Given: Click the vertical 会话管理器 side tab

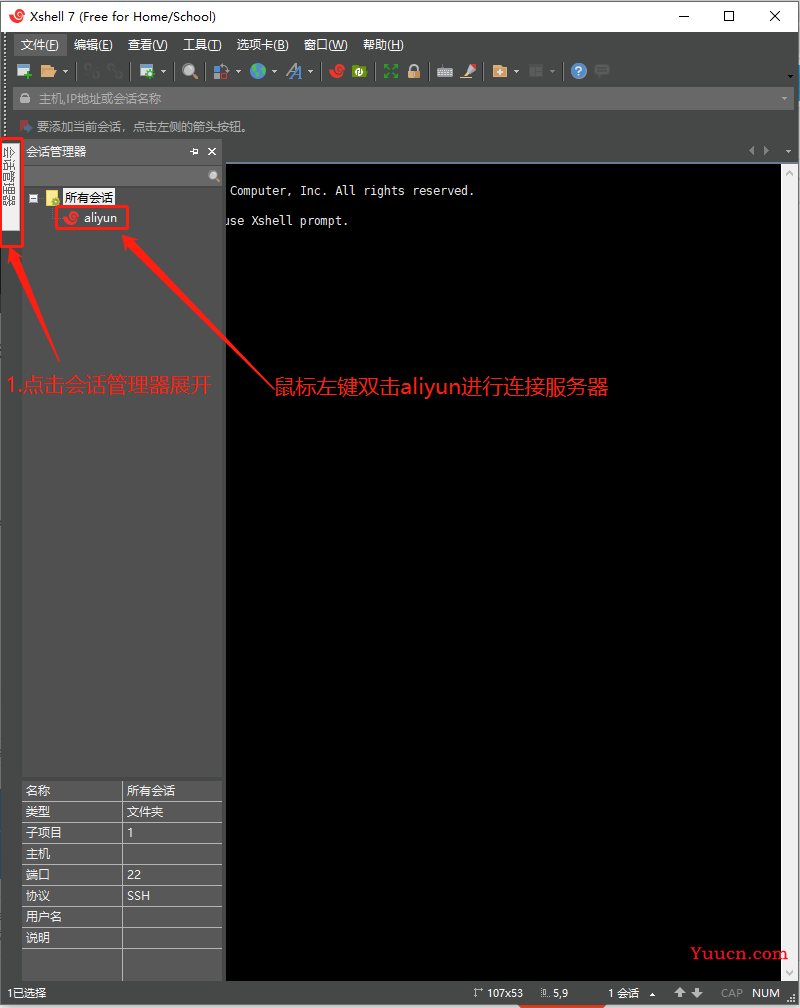Looking at the screenshot, I should point(10,185).
